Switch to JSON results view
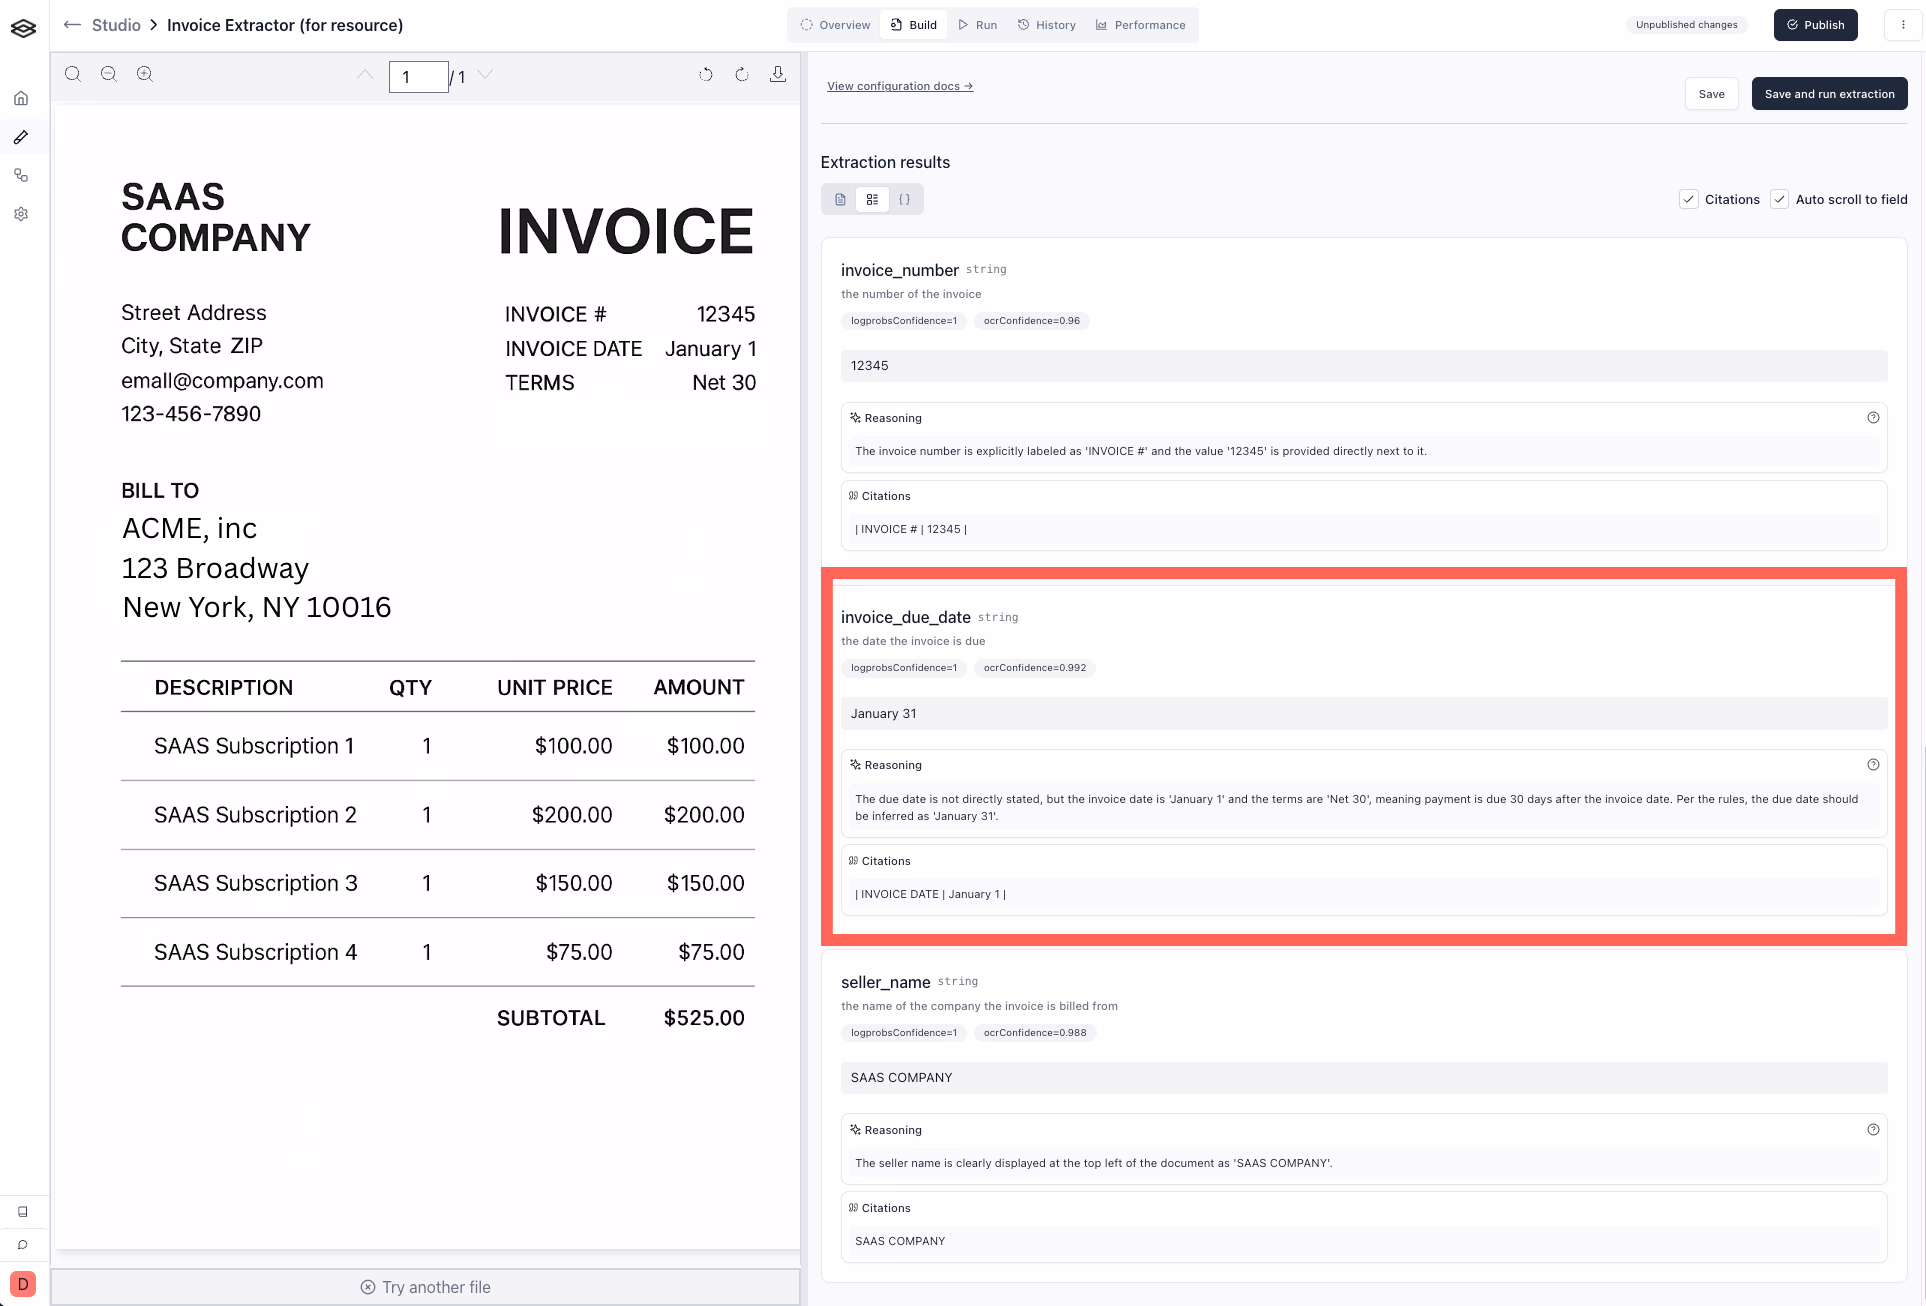Image resolution: width=1926 pixels, height=1306 pixels. 904,199
